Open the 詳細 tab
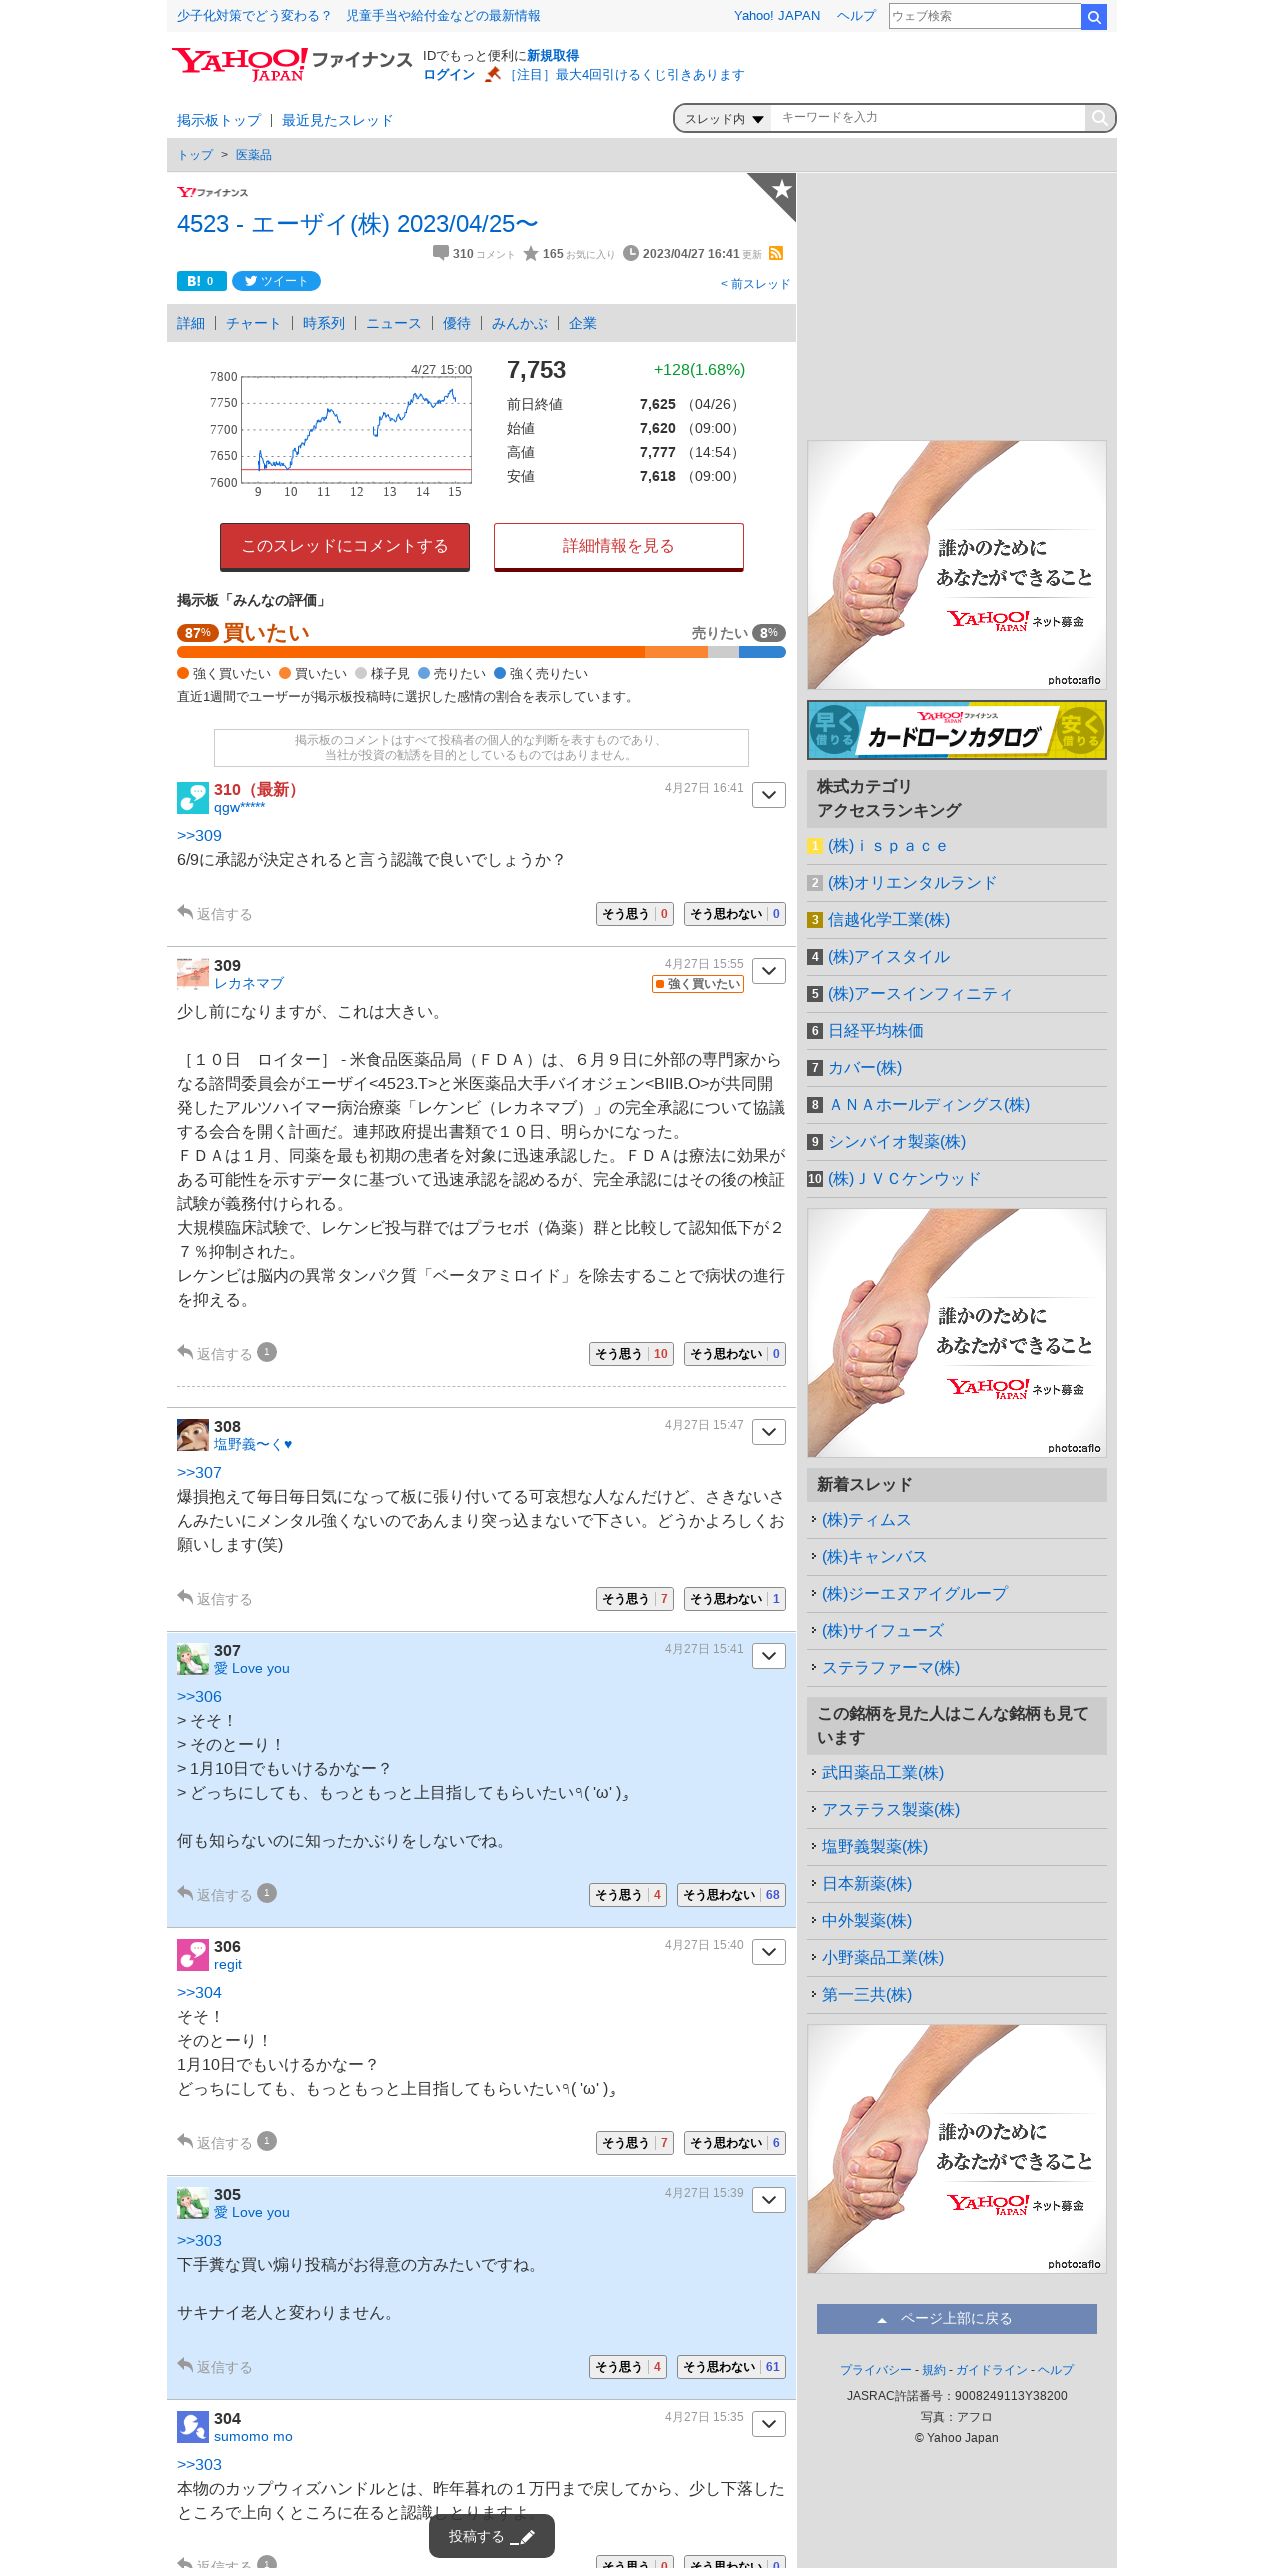The image size is (1284, 2568). [x=191, y=323]
